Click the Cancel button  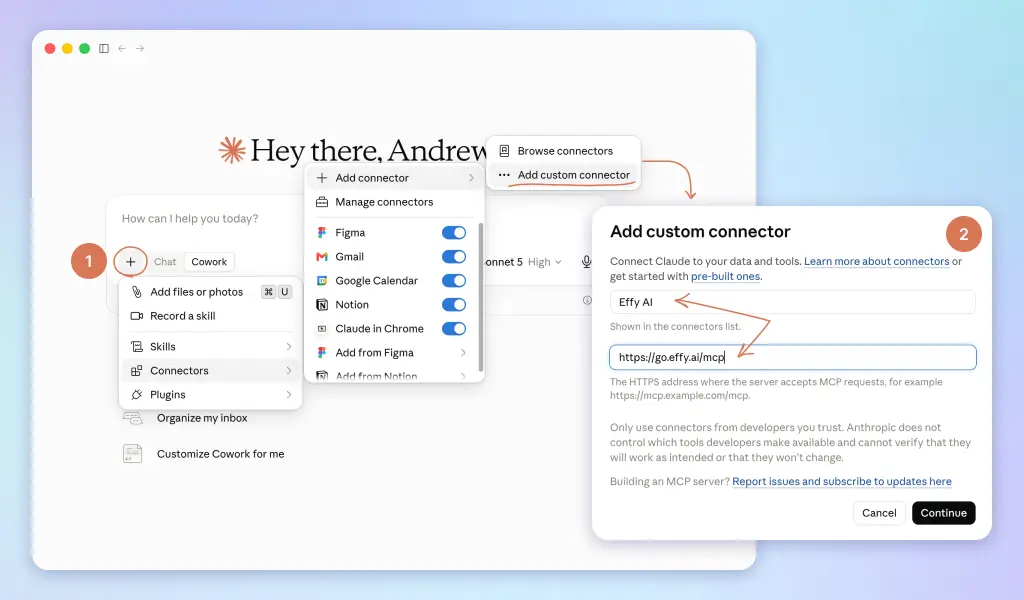coord(879,513)
